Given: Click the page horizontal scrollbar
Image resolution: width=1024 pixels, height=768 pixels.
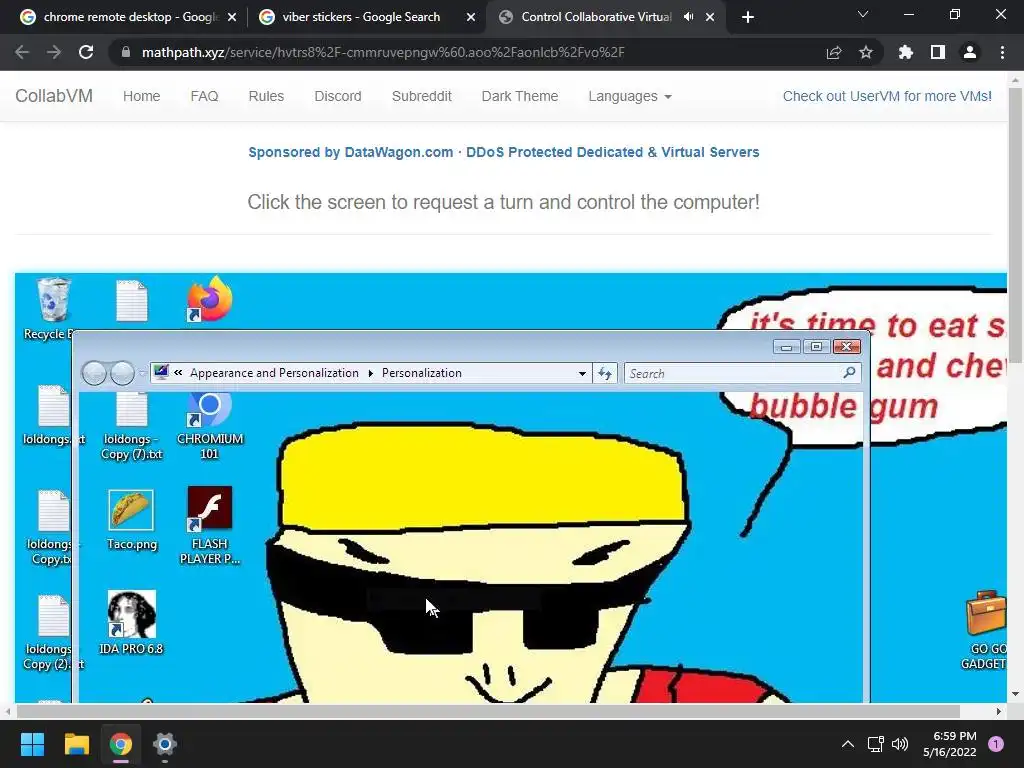Looking at the screenshot, I should click(x=488, y=711).
